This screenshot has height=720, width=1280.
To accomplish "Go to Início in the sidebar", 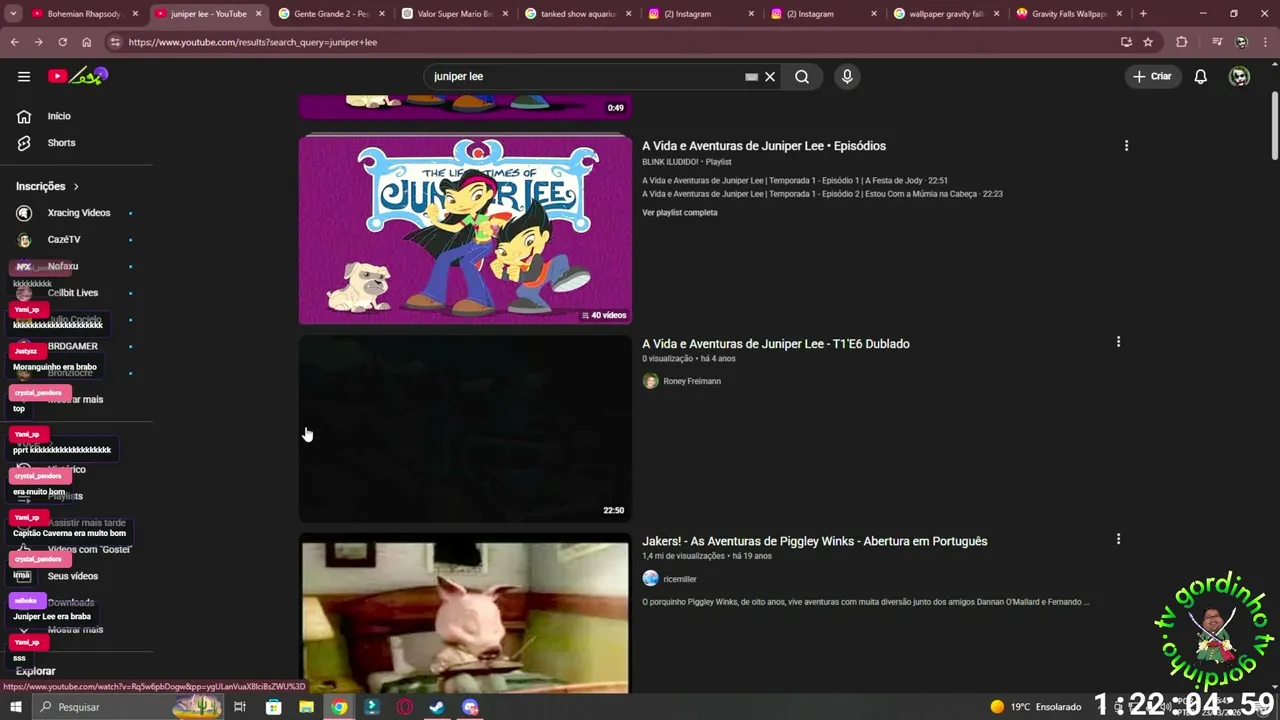I will pyautogui.click(x=58, y=116).
